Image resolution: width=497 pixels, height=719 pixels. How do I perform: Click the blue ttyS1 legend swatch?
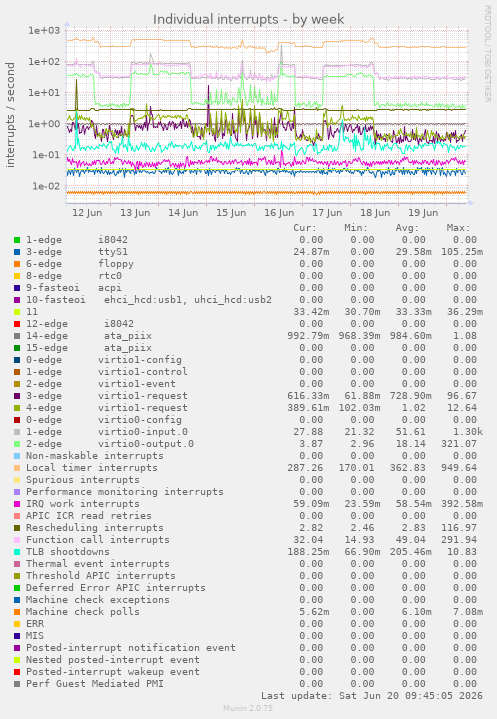[17, 252]
